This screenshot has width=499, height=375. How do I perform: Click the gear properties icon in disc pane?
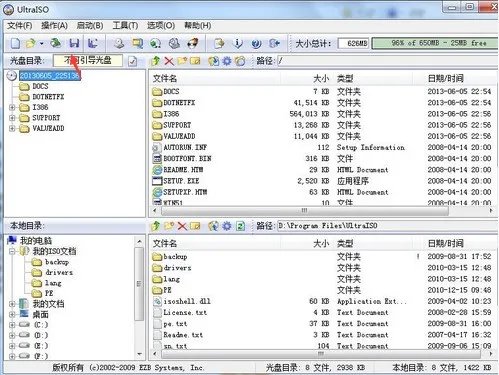point(227,61)
